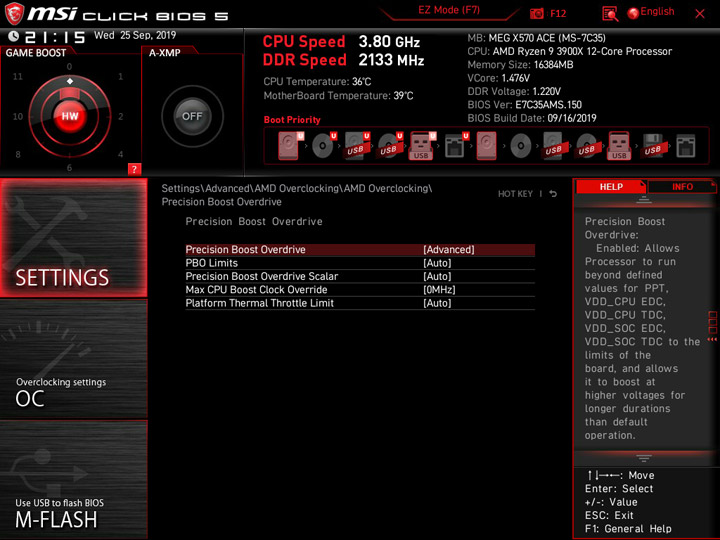720x540 pixels.
Task: Click the English language globe icon
Action: coord(633,13)
